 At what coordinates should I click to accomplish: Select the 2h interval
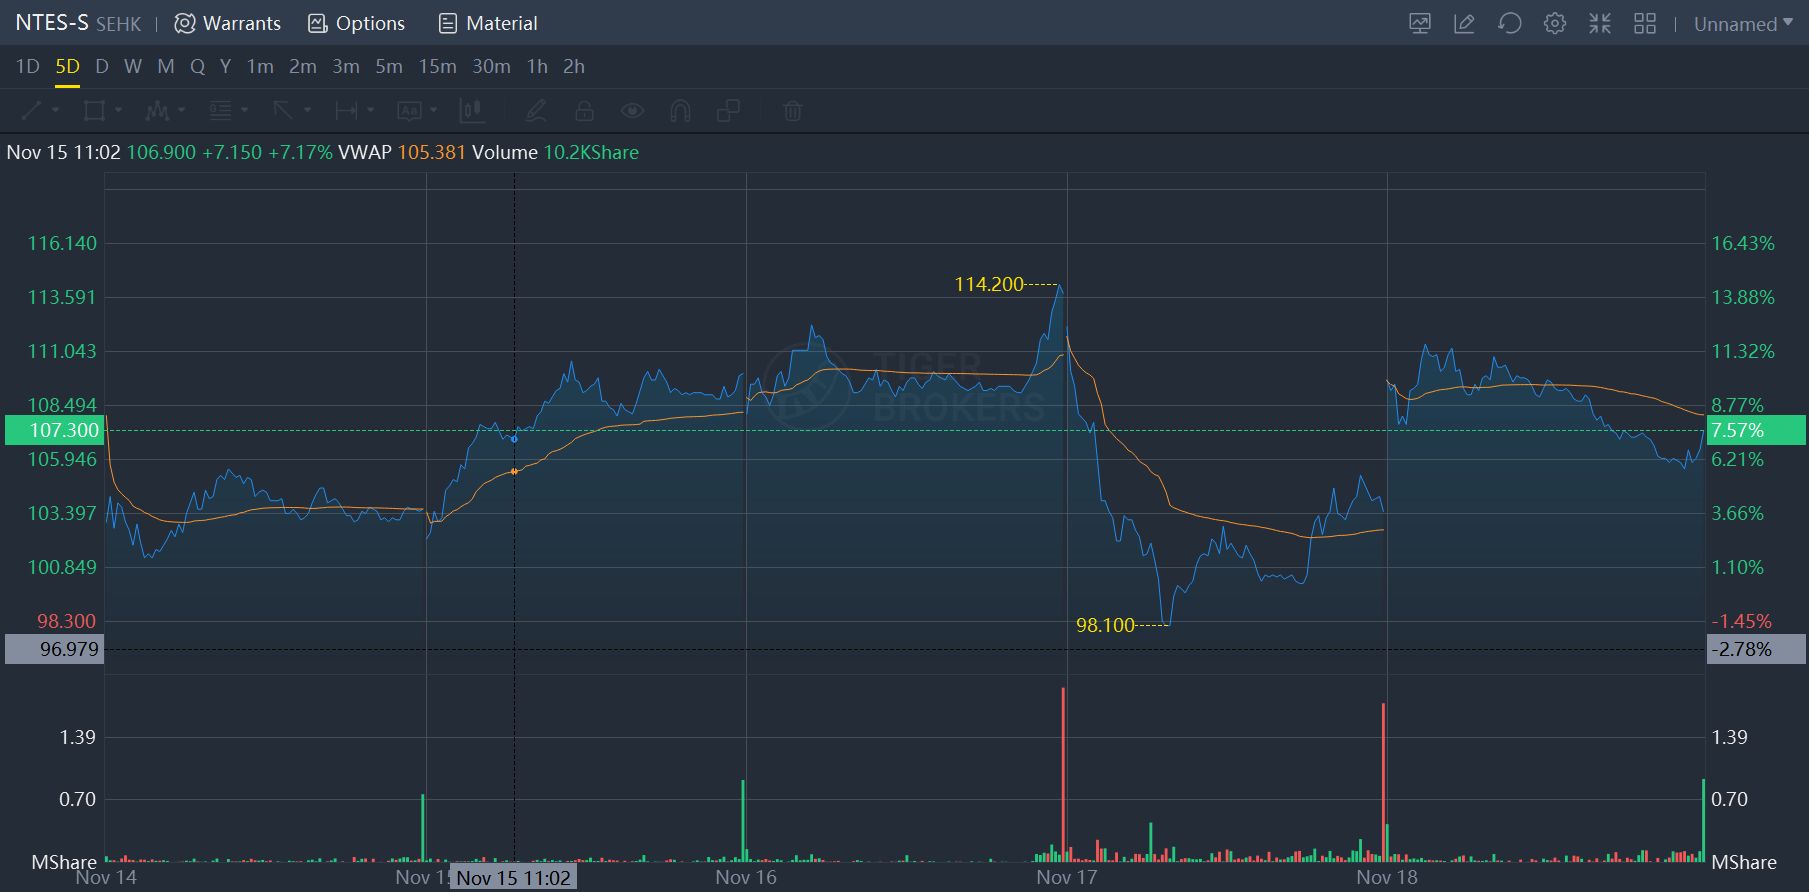point(574,66)
